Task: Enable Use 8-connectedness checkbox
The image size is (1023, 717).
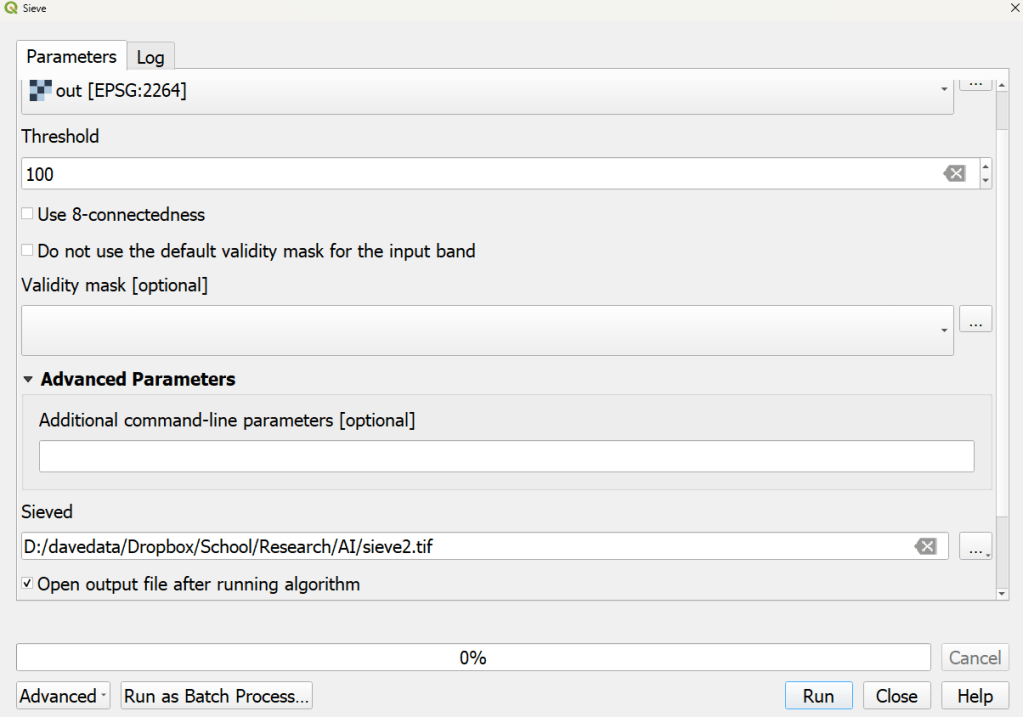Action: tap(28, 214)
